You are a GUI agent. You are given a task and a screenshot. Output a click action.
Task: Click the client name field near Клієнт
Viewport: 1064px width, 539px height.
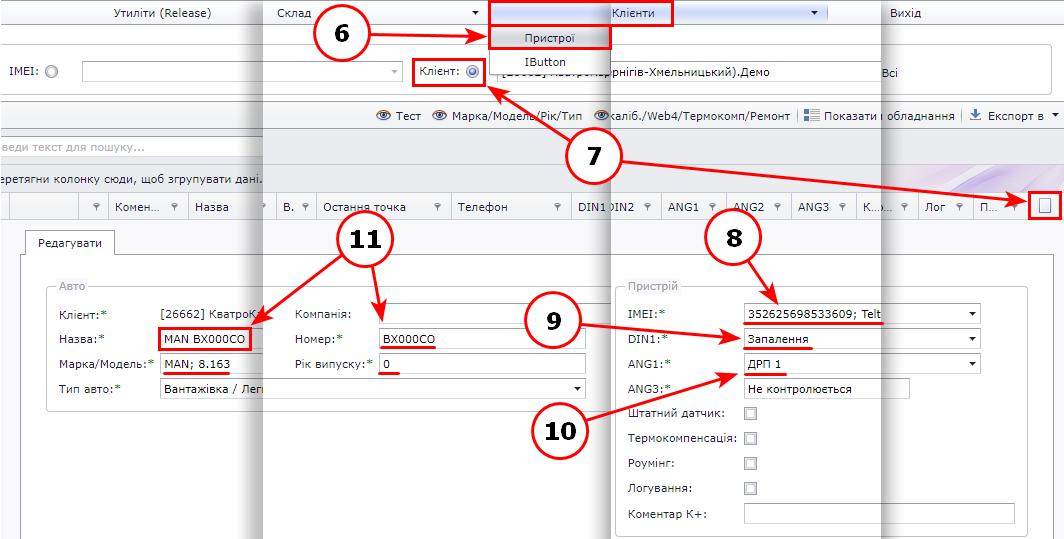click(x=688, y=71)
